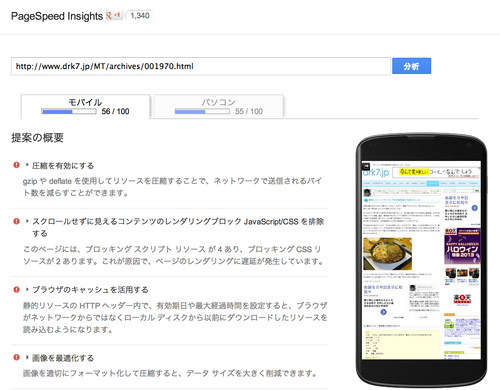Click the 1,340 share count bubble
500x390 pixels.
[140, 16]
